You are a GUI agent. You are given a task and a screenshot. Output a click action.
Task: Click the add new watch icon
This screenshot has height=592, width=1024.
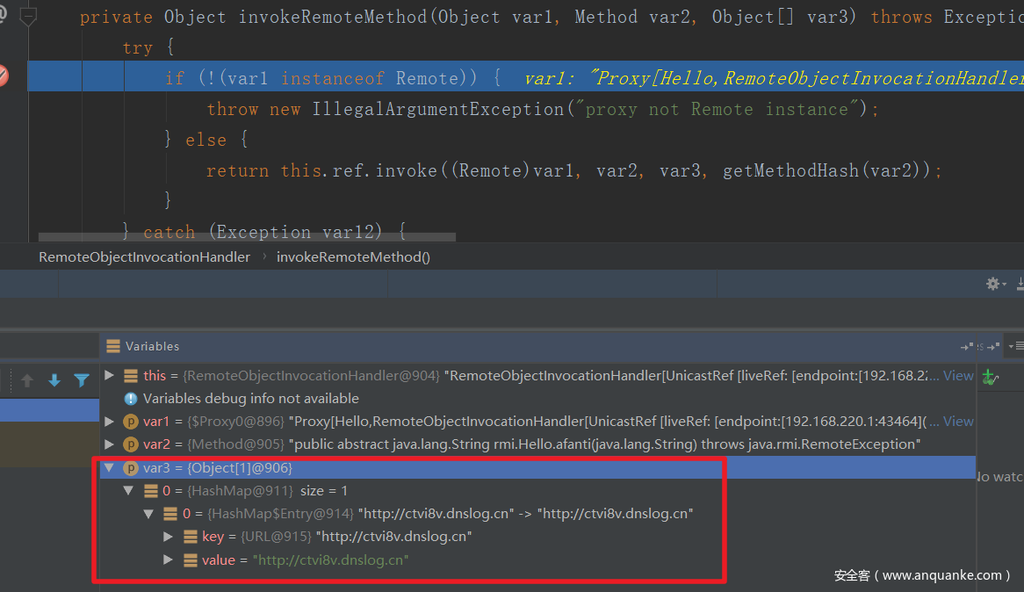click(x=989, y=377)
